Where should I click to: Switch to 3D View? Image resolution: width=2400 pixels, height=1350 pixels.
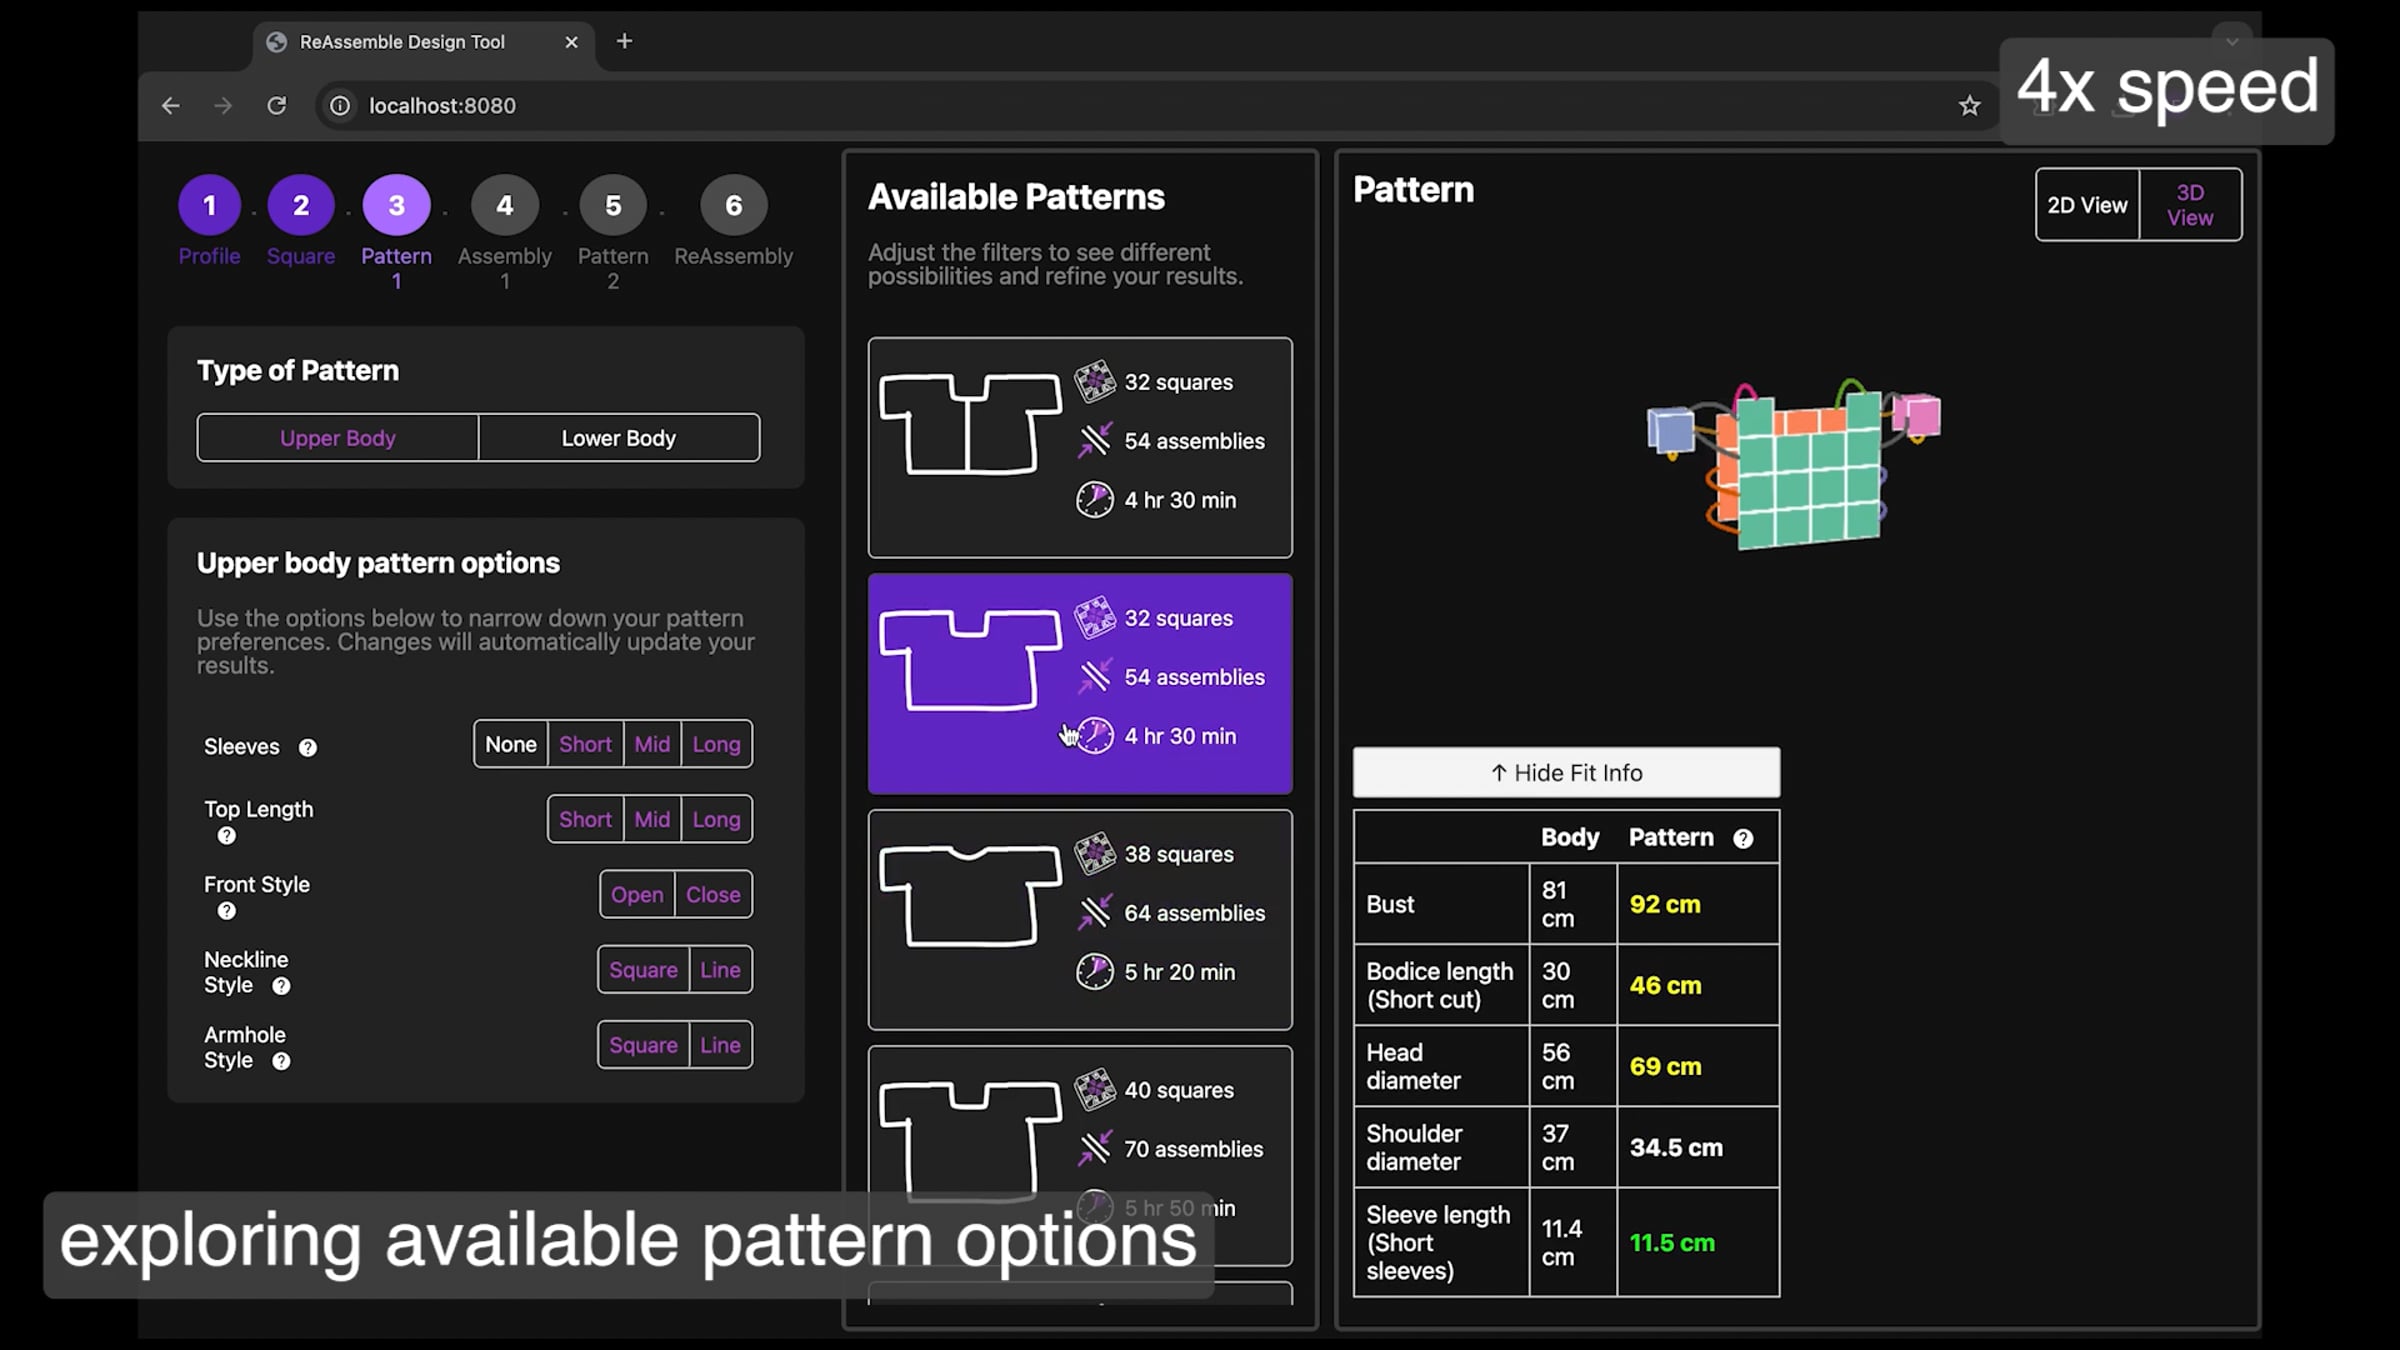click(x=2190, y=205)
